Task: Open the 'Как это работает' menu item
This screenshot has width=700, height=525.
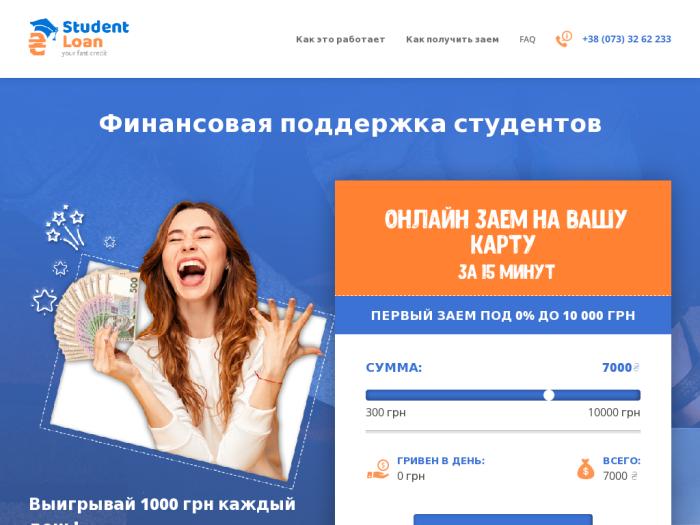Action: click(340, 39)
